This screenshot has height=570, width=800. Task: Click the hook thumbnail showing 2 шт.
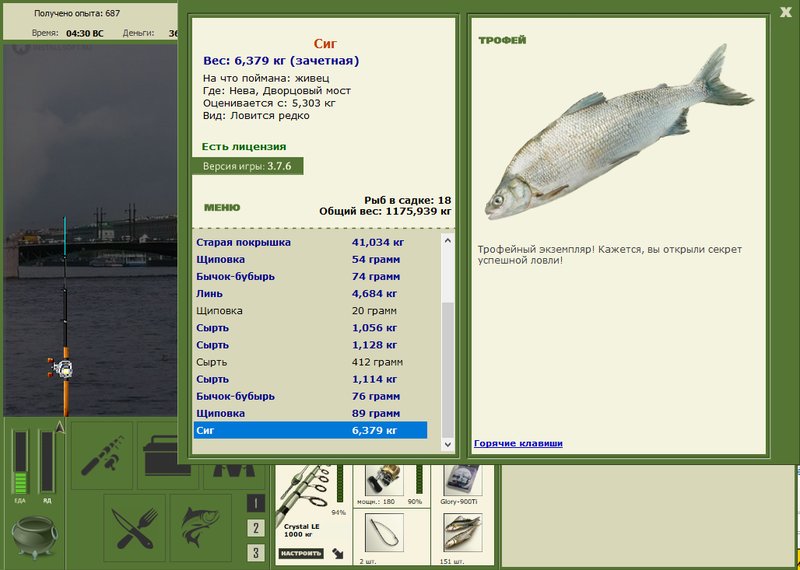[x=384, y=533]
